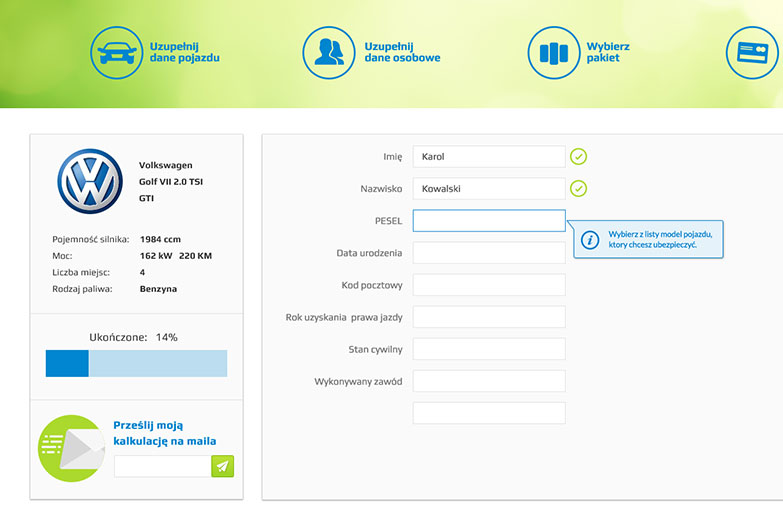Click the Prześlij moją kalkulację na maila link

tap(165, 433)
